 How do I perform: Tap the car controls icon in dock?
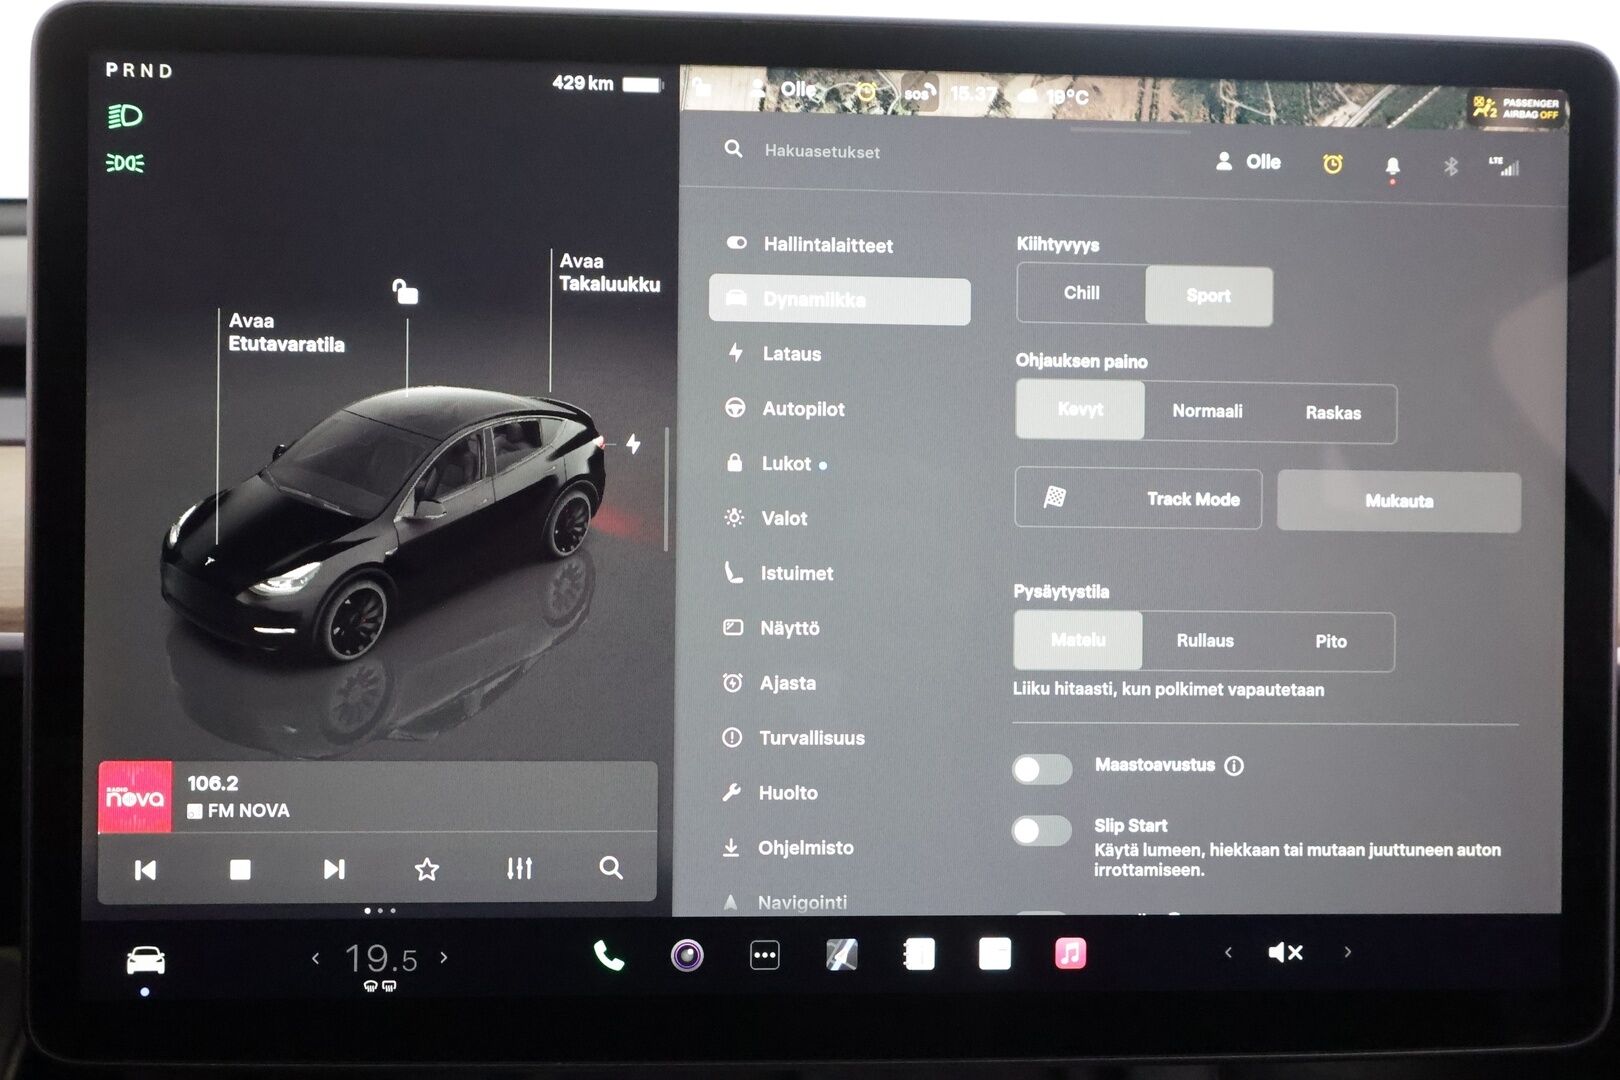(146, 961)
